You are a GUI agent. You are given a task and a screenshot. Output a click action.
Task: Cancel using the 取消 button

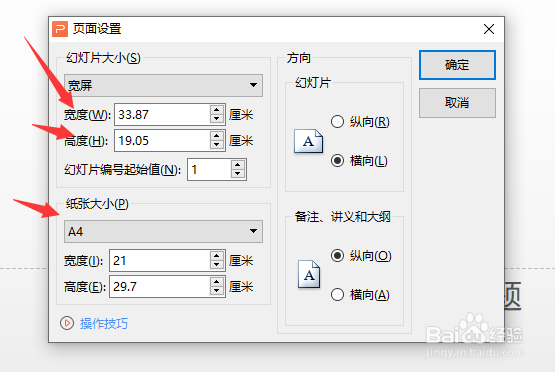457,103
